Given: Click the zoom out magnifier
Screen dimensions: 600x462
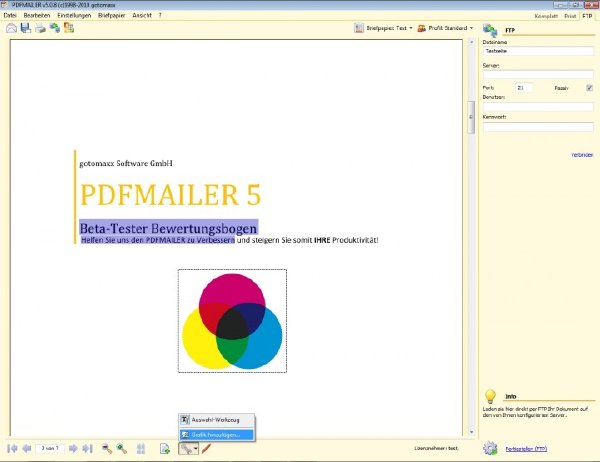Looking at the screenshot, I should (107, 448).
